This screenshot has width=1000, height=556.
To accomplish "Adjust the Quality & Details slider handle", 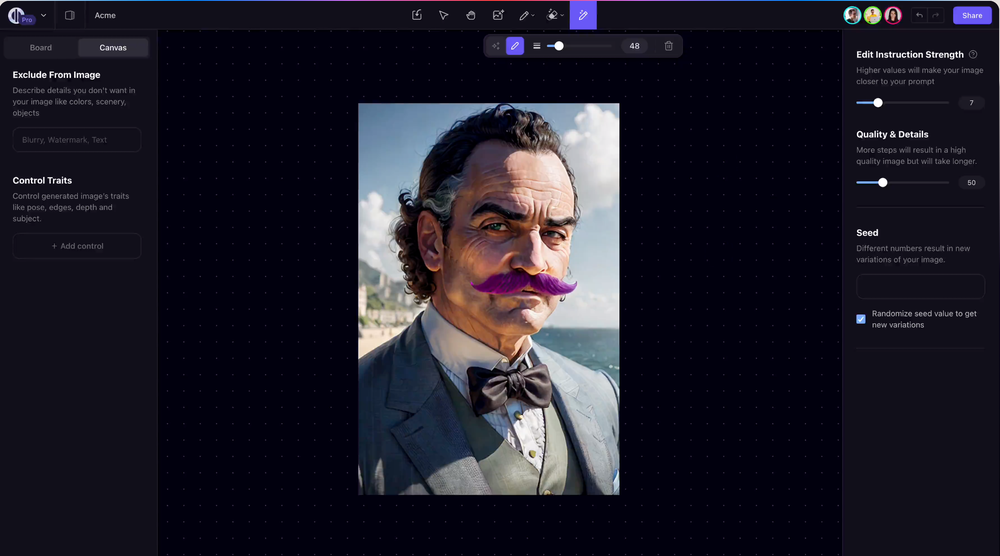I will click(x=883, y=182).
